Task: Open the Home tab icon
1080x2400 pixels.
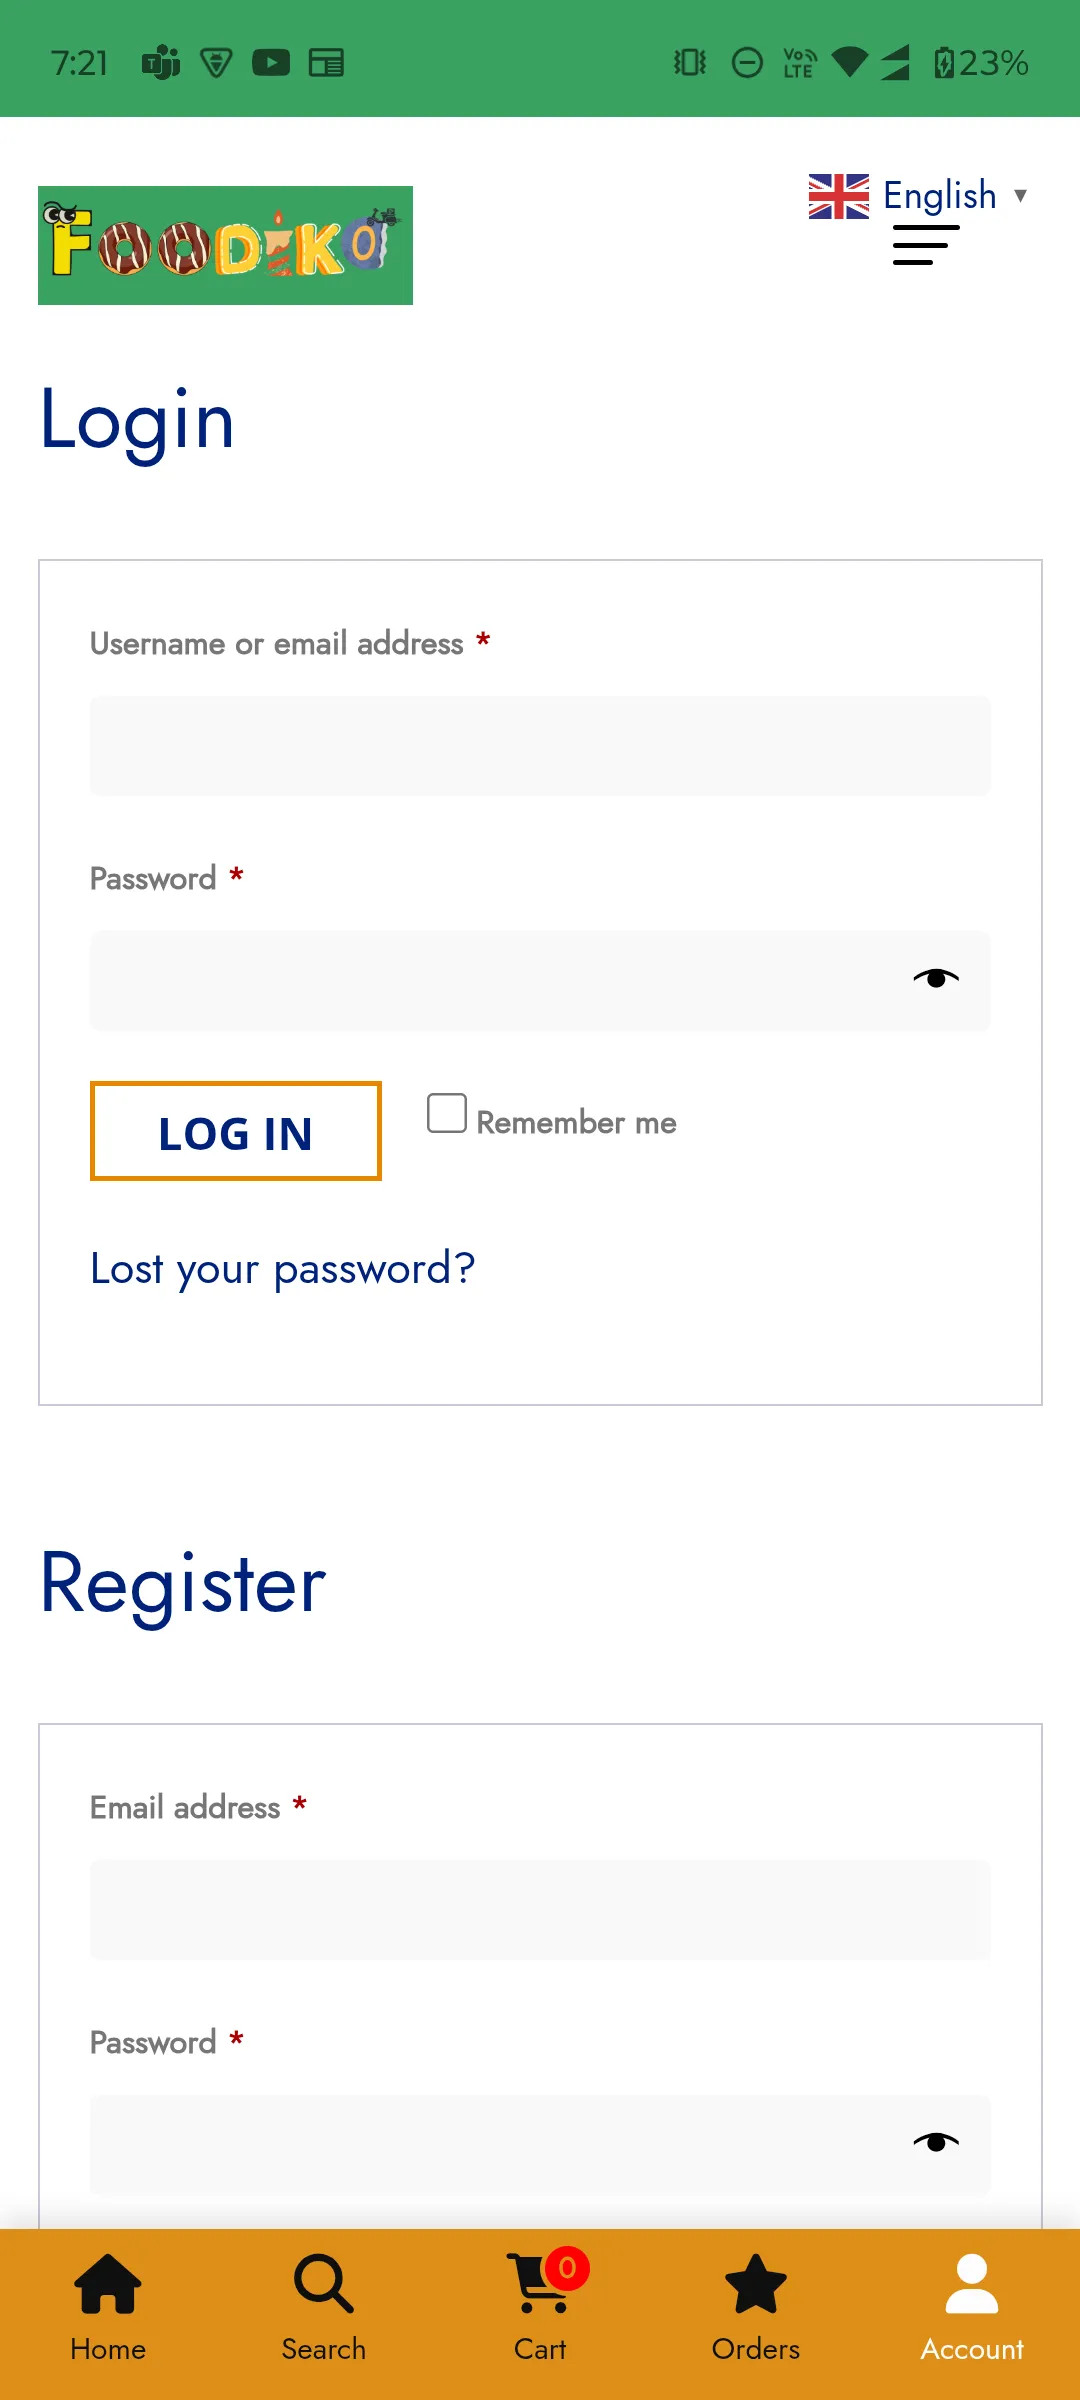Action: click(108, 2284)
